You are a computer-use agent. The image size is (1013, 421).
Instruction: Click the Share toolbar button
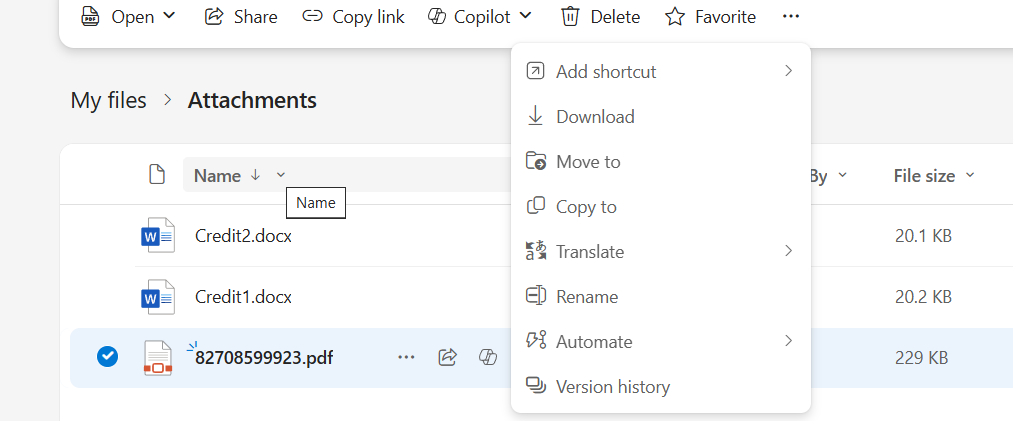tap(240, 16)
